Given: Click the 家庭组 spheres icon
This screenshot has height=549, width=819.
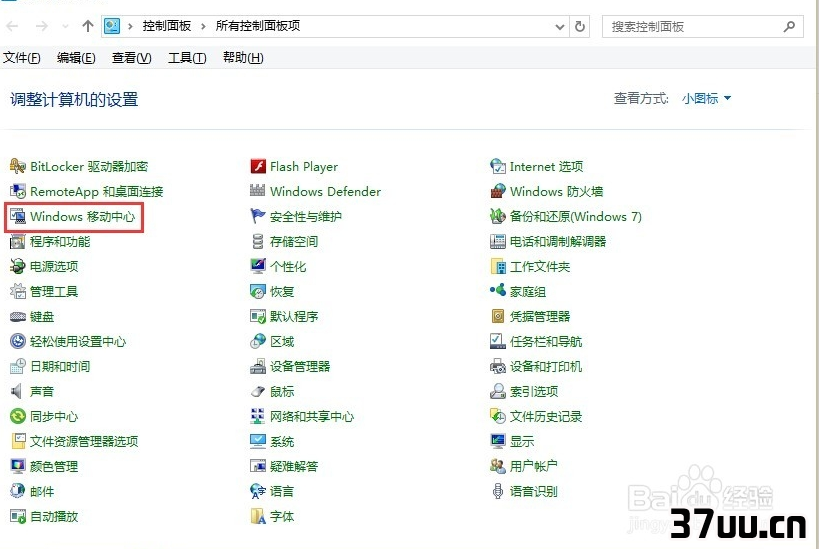Looking at the screenshot, I should click(498, 290).
